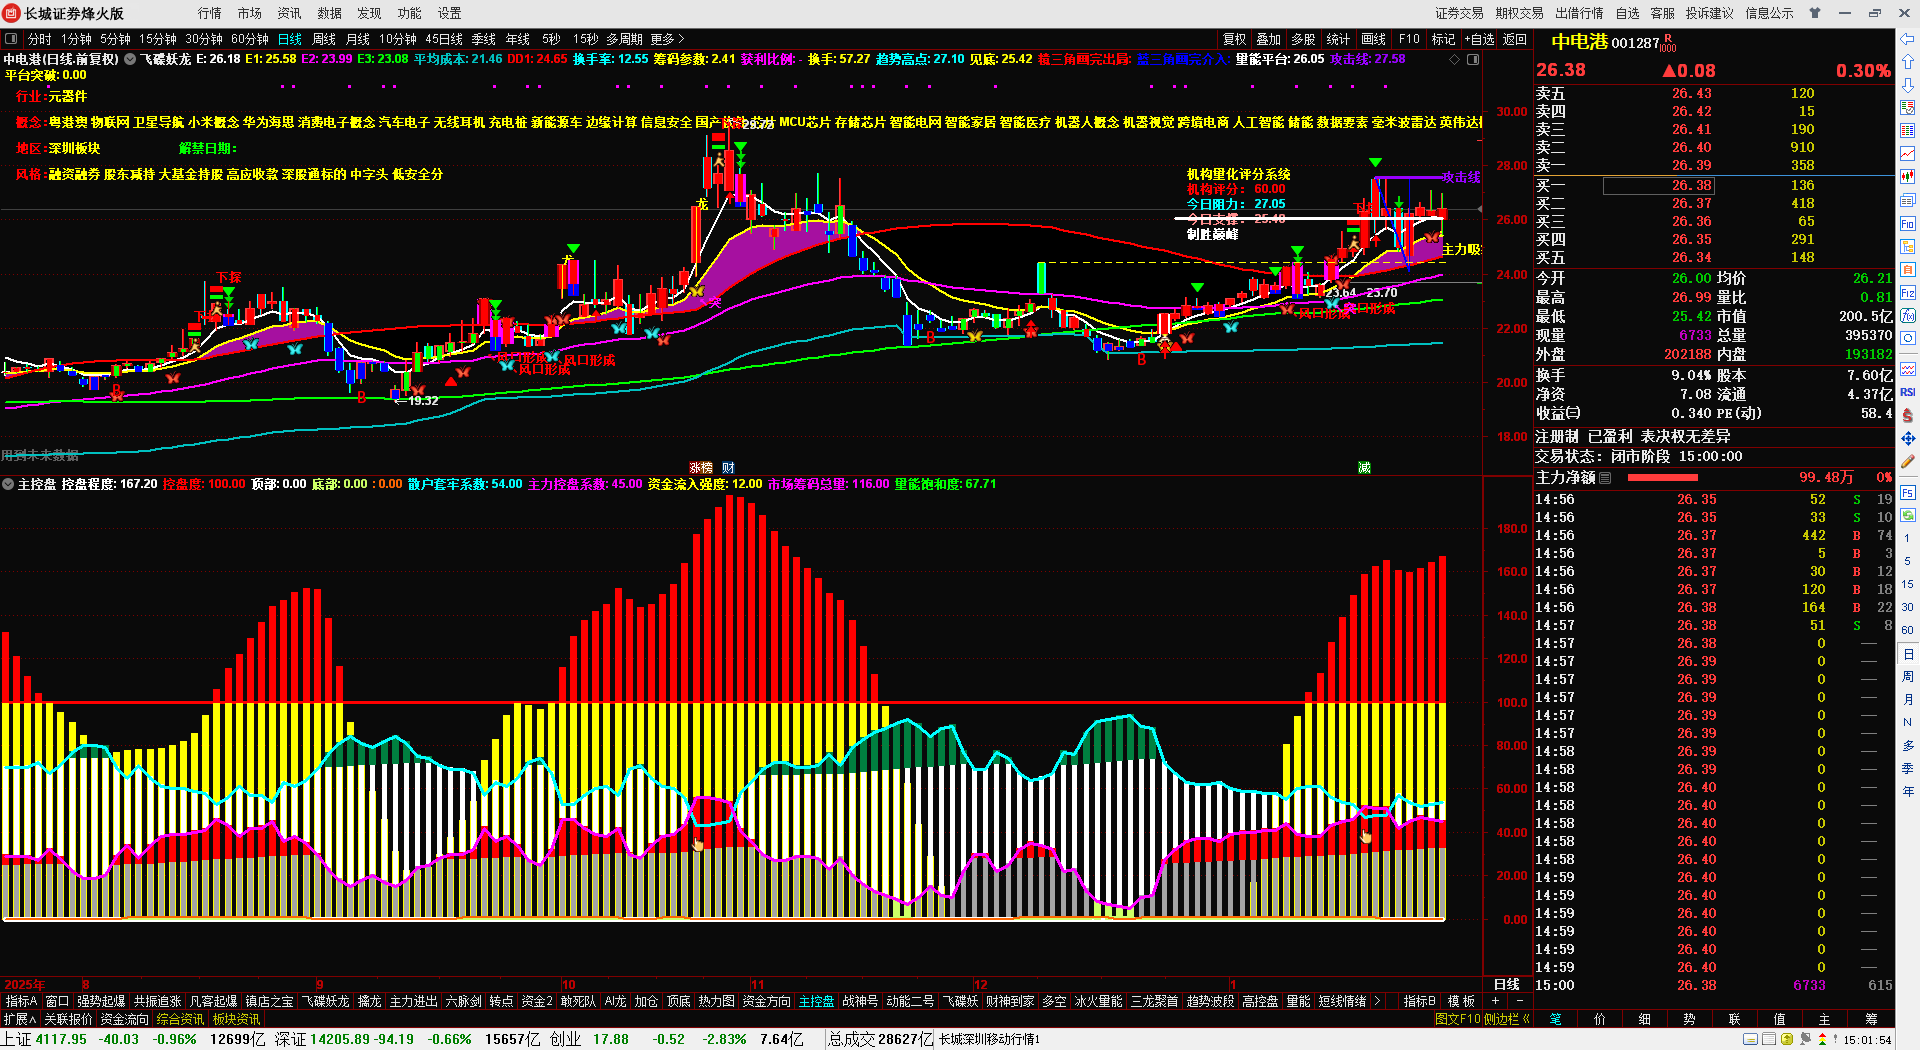Open the 主力净额 list icon
This screenshot has width=1920, height=1050.
1605,478
